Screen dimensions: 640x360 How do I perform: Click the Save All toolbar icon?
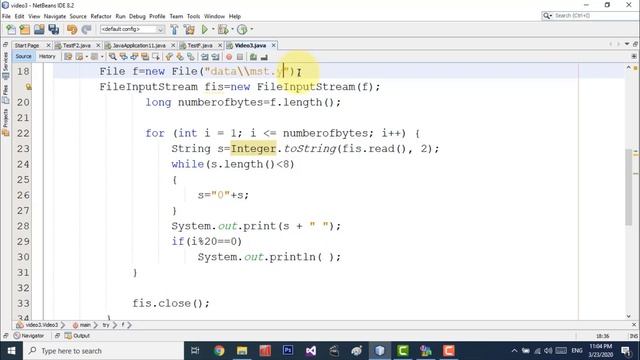53,29
